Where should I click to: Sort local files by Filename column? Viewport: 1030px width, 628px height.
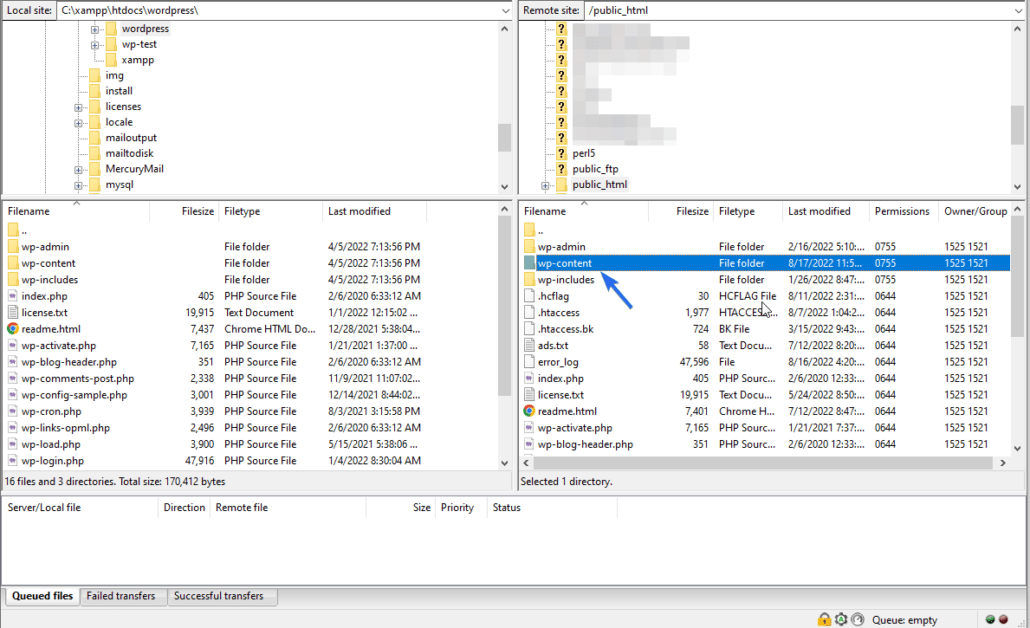point(76,212)
